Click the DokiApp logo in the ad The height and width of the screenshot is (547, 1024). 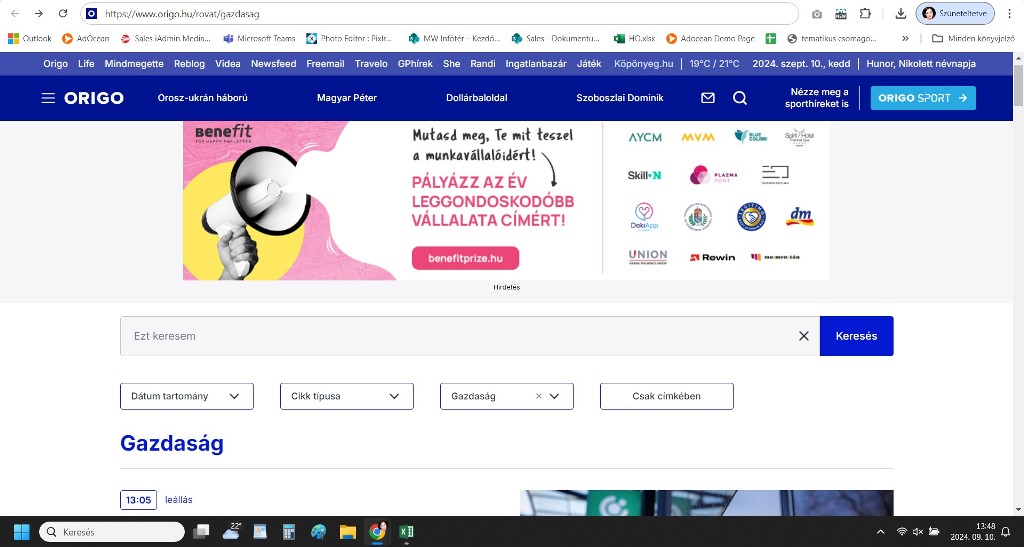point(644,216)
